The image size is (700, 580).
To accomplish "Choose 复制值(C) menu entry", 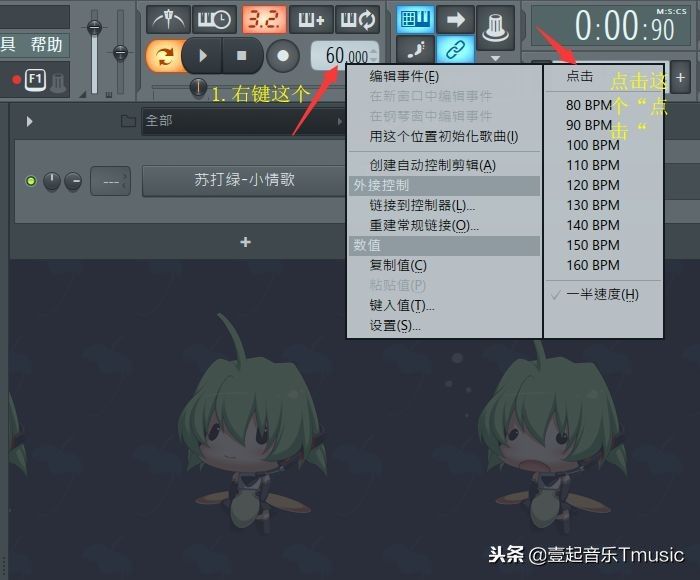I will pyautogui.click(x=444, y=265).
